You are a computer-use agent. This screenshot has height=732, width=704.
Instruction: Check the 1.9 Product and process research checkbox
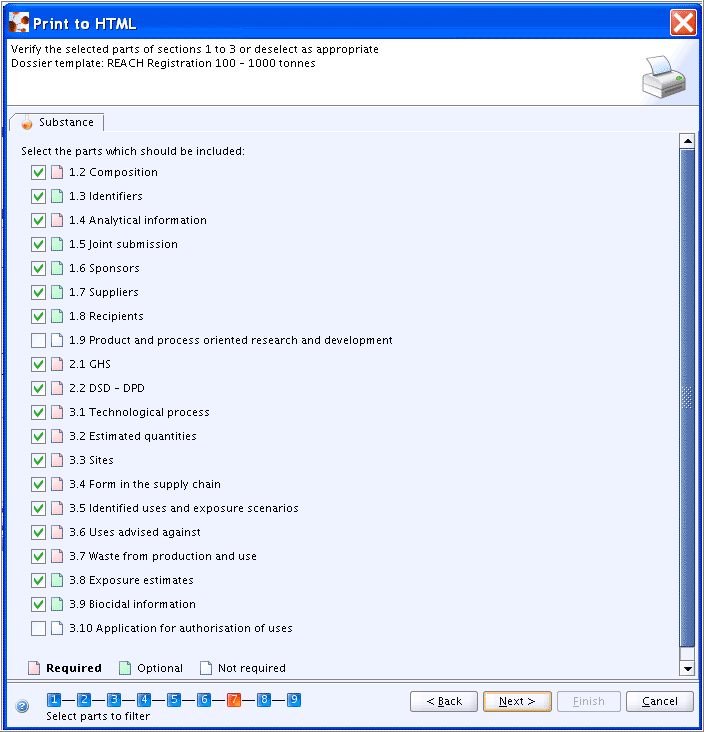tap(38, 340)
